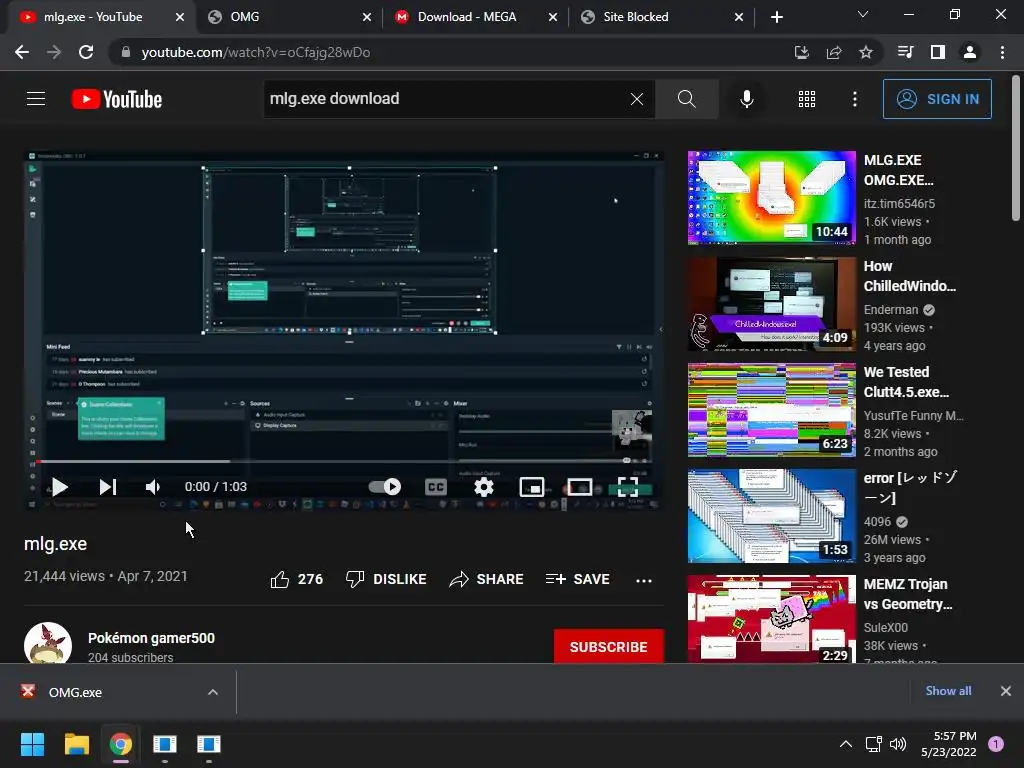Screen dimensions: 1024x768
Task: Reload the current page
Action: [86, 52]
